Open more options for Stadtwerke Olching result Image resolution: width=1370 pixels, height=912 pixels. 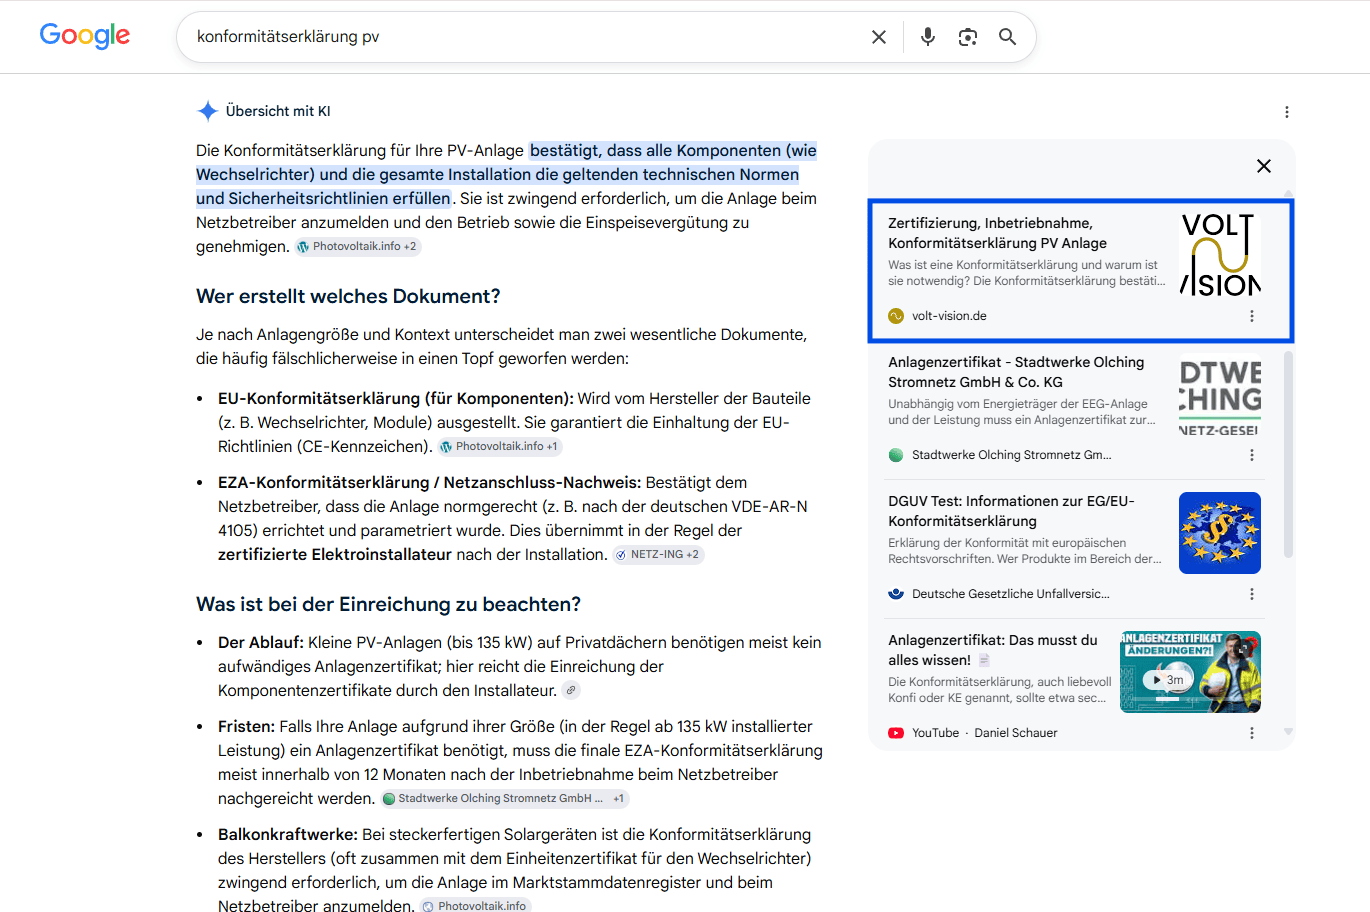1252,455
